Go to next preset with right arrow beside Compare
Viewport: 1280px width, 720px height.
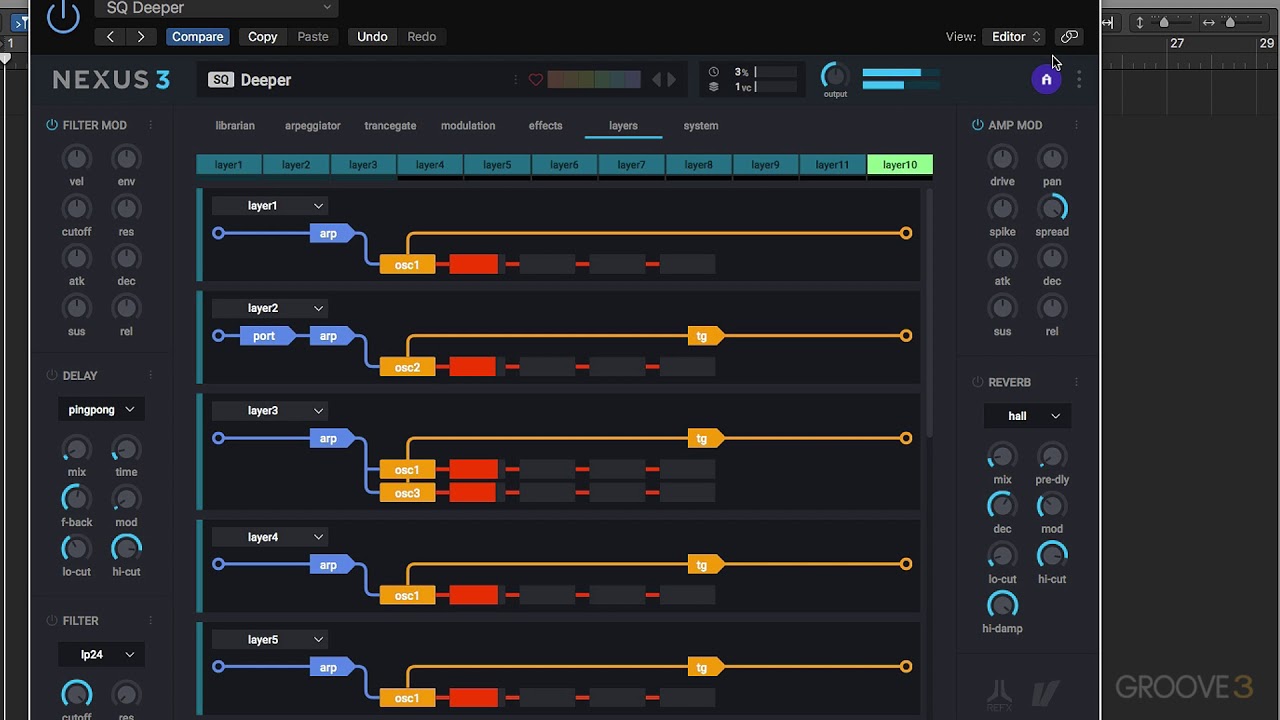[141, 37]
